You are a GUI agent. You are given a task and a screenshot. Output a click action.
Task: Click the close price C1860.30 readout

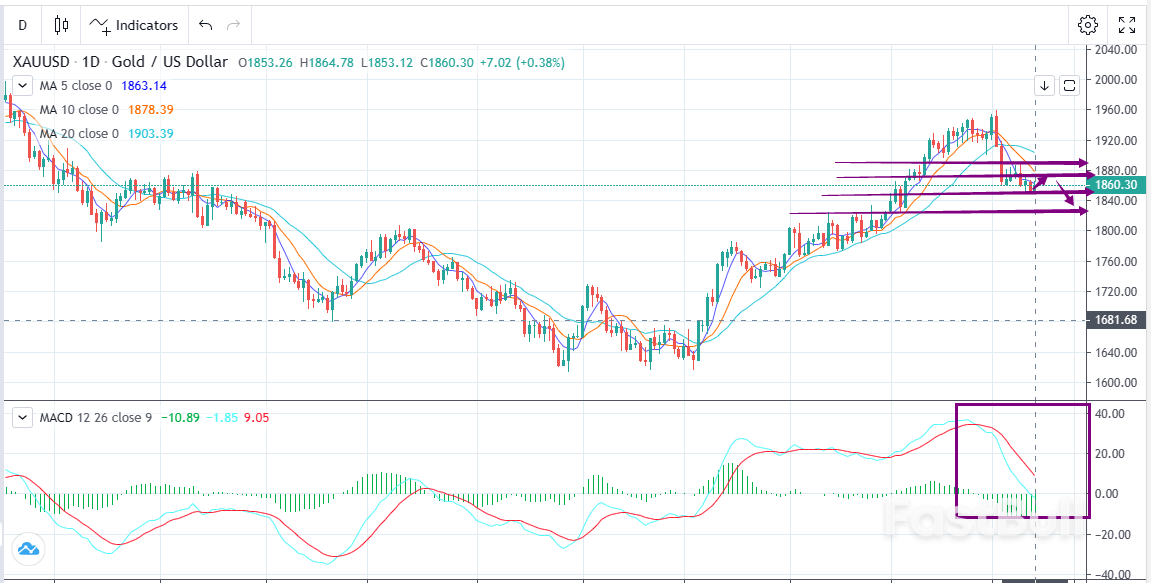(446, 63)
